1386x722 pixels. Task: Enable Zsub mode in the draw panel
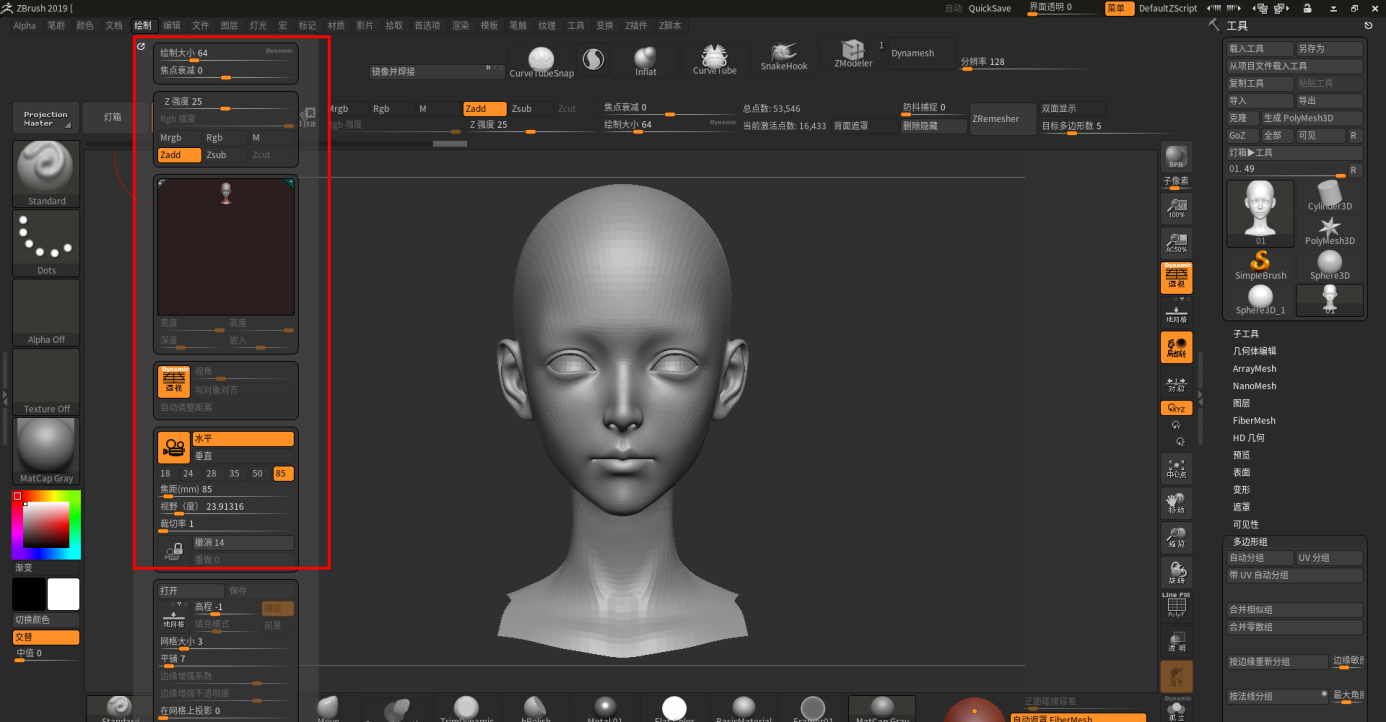click(x=216, y=155)
